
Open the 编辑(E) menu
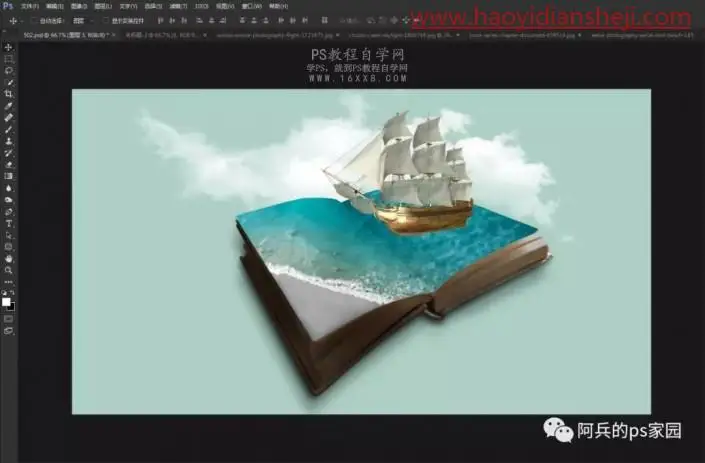[x=54, y=6]
